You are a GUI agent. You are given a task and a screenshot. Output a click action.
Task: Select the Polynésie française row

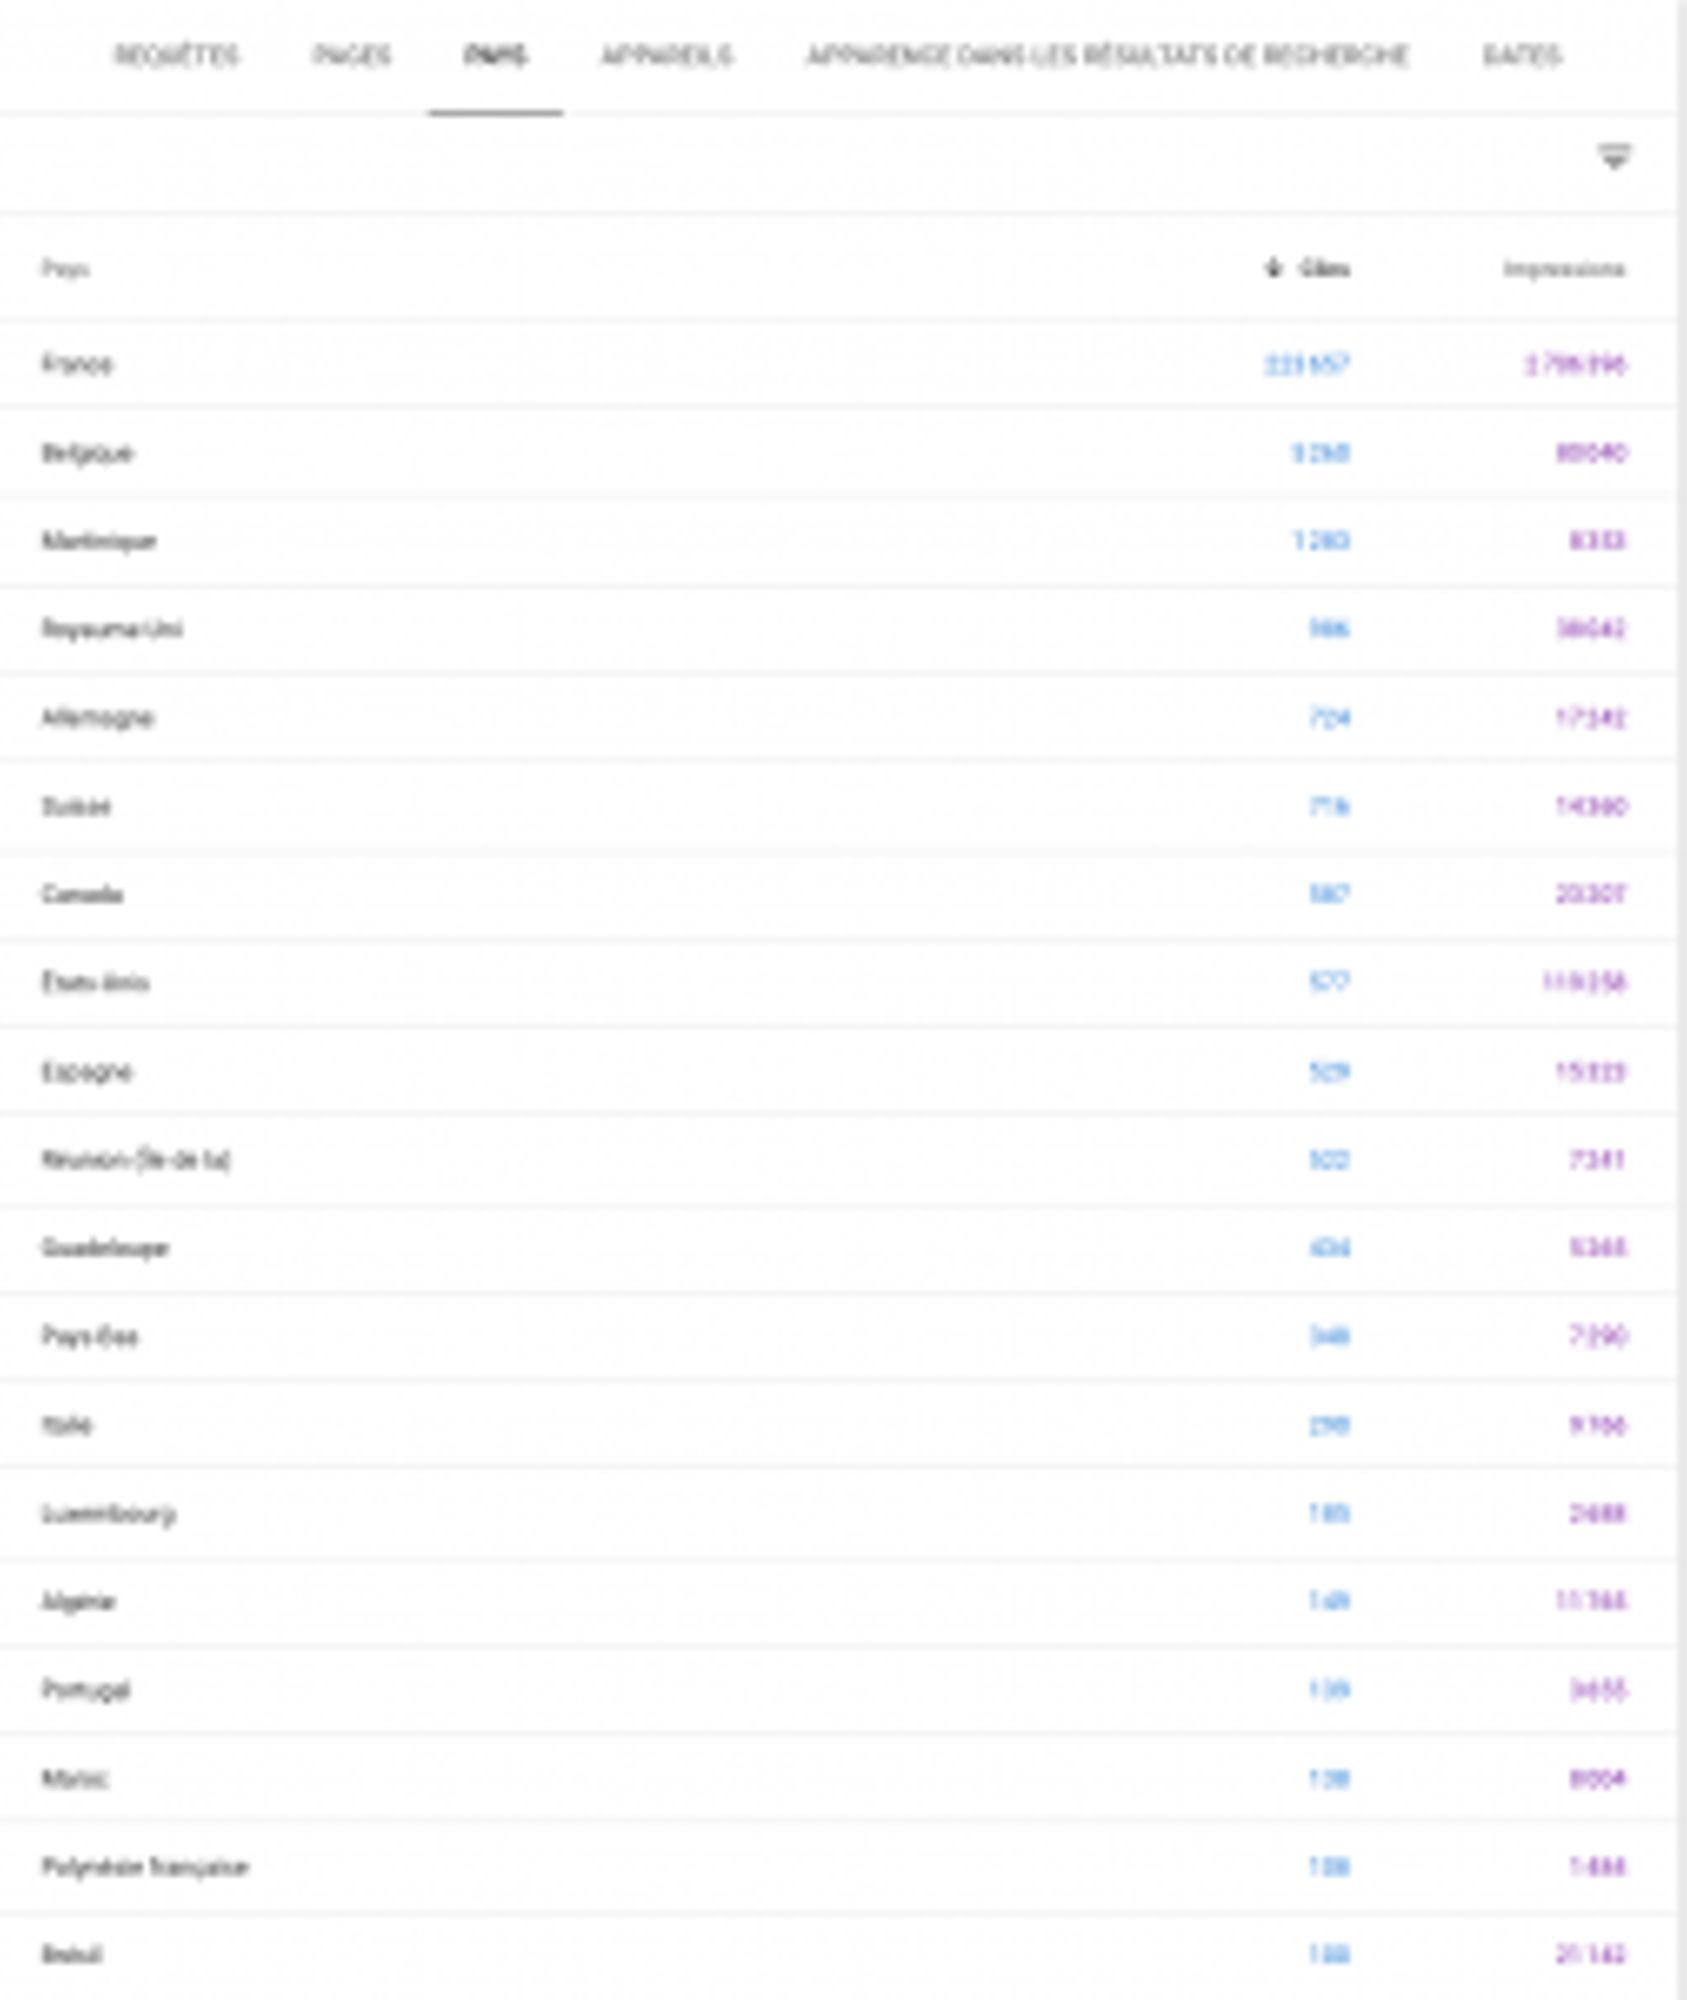click(x=145, y=1867)
